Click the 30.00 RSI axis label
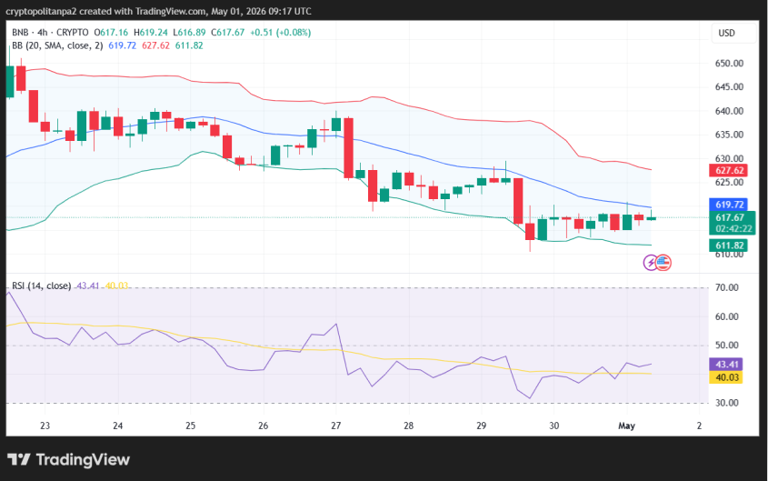This screenshot has width=768, height=481. [726, 403]
